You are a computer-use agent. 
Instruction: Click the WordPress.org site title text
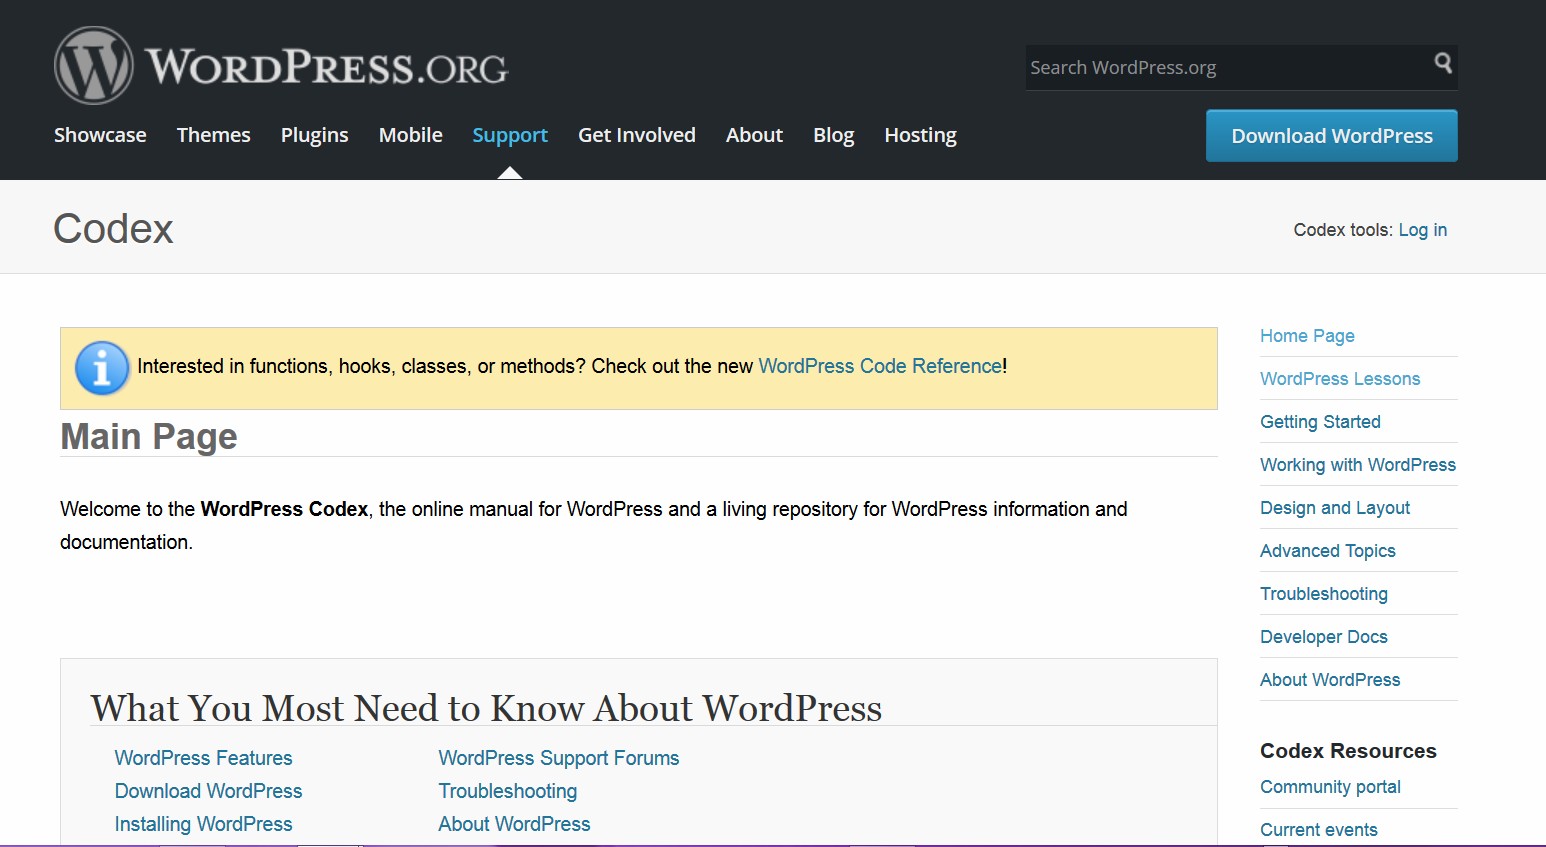point(326,67)
